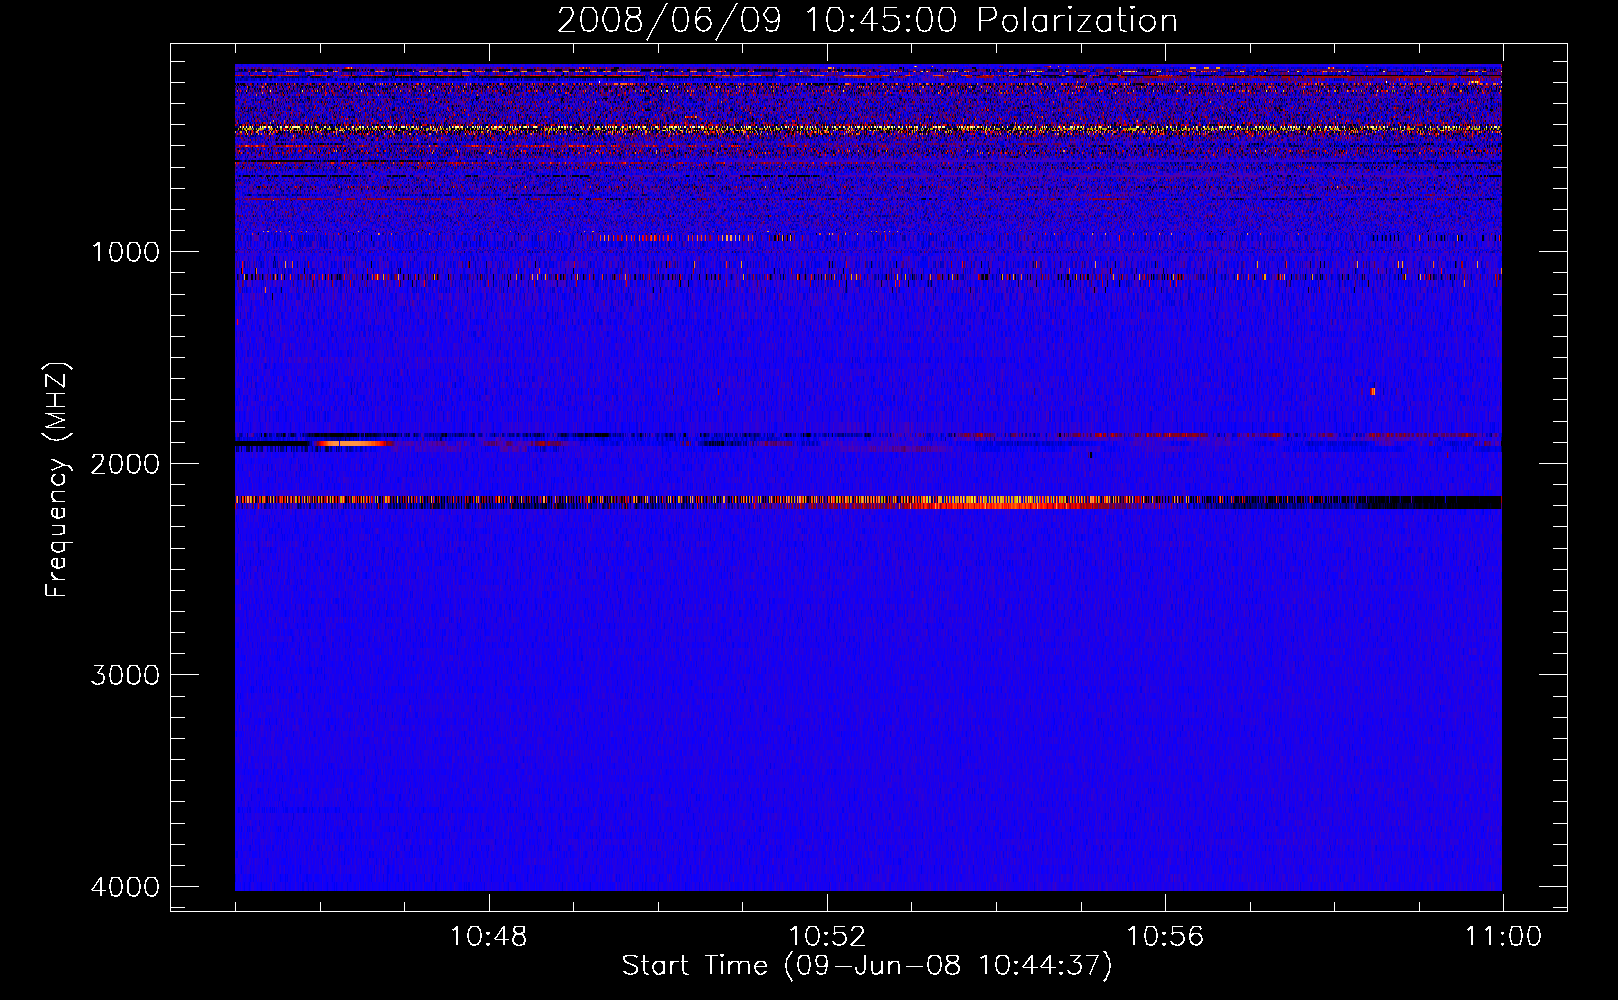Click the plot title '2008/06/09 10:45:00 Polarization'
This screenshot has width=1618, height=1000.
tap(867, 21)
